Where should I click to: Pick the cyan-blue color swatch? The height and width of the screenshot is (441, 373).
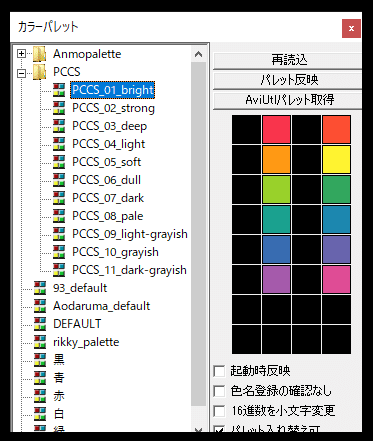pos(336,219)
